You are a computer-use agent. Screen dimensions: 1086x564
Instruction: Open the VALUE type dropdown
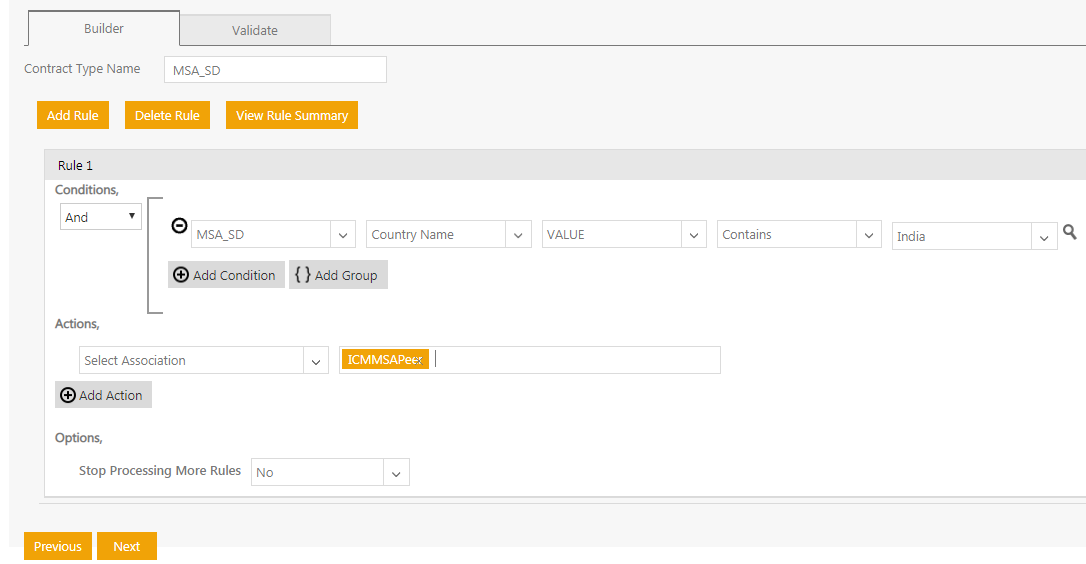pyautogui.click(x=693, y=235)
